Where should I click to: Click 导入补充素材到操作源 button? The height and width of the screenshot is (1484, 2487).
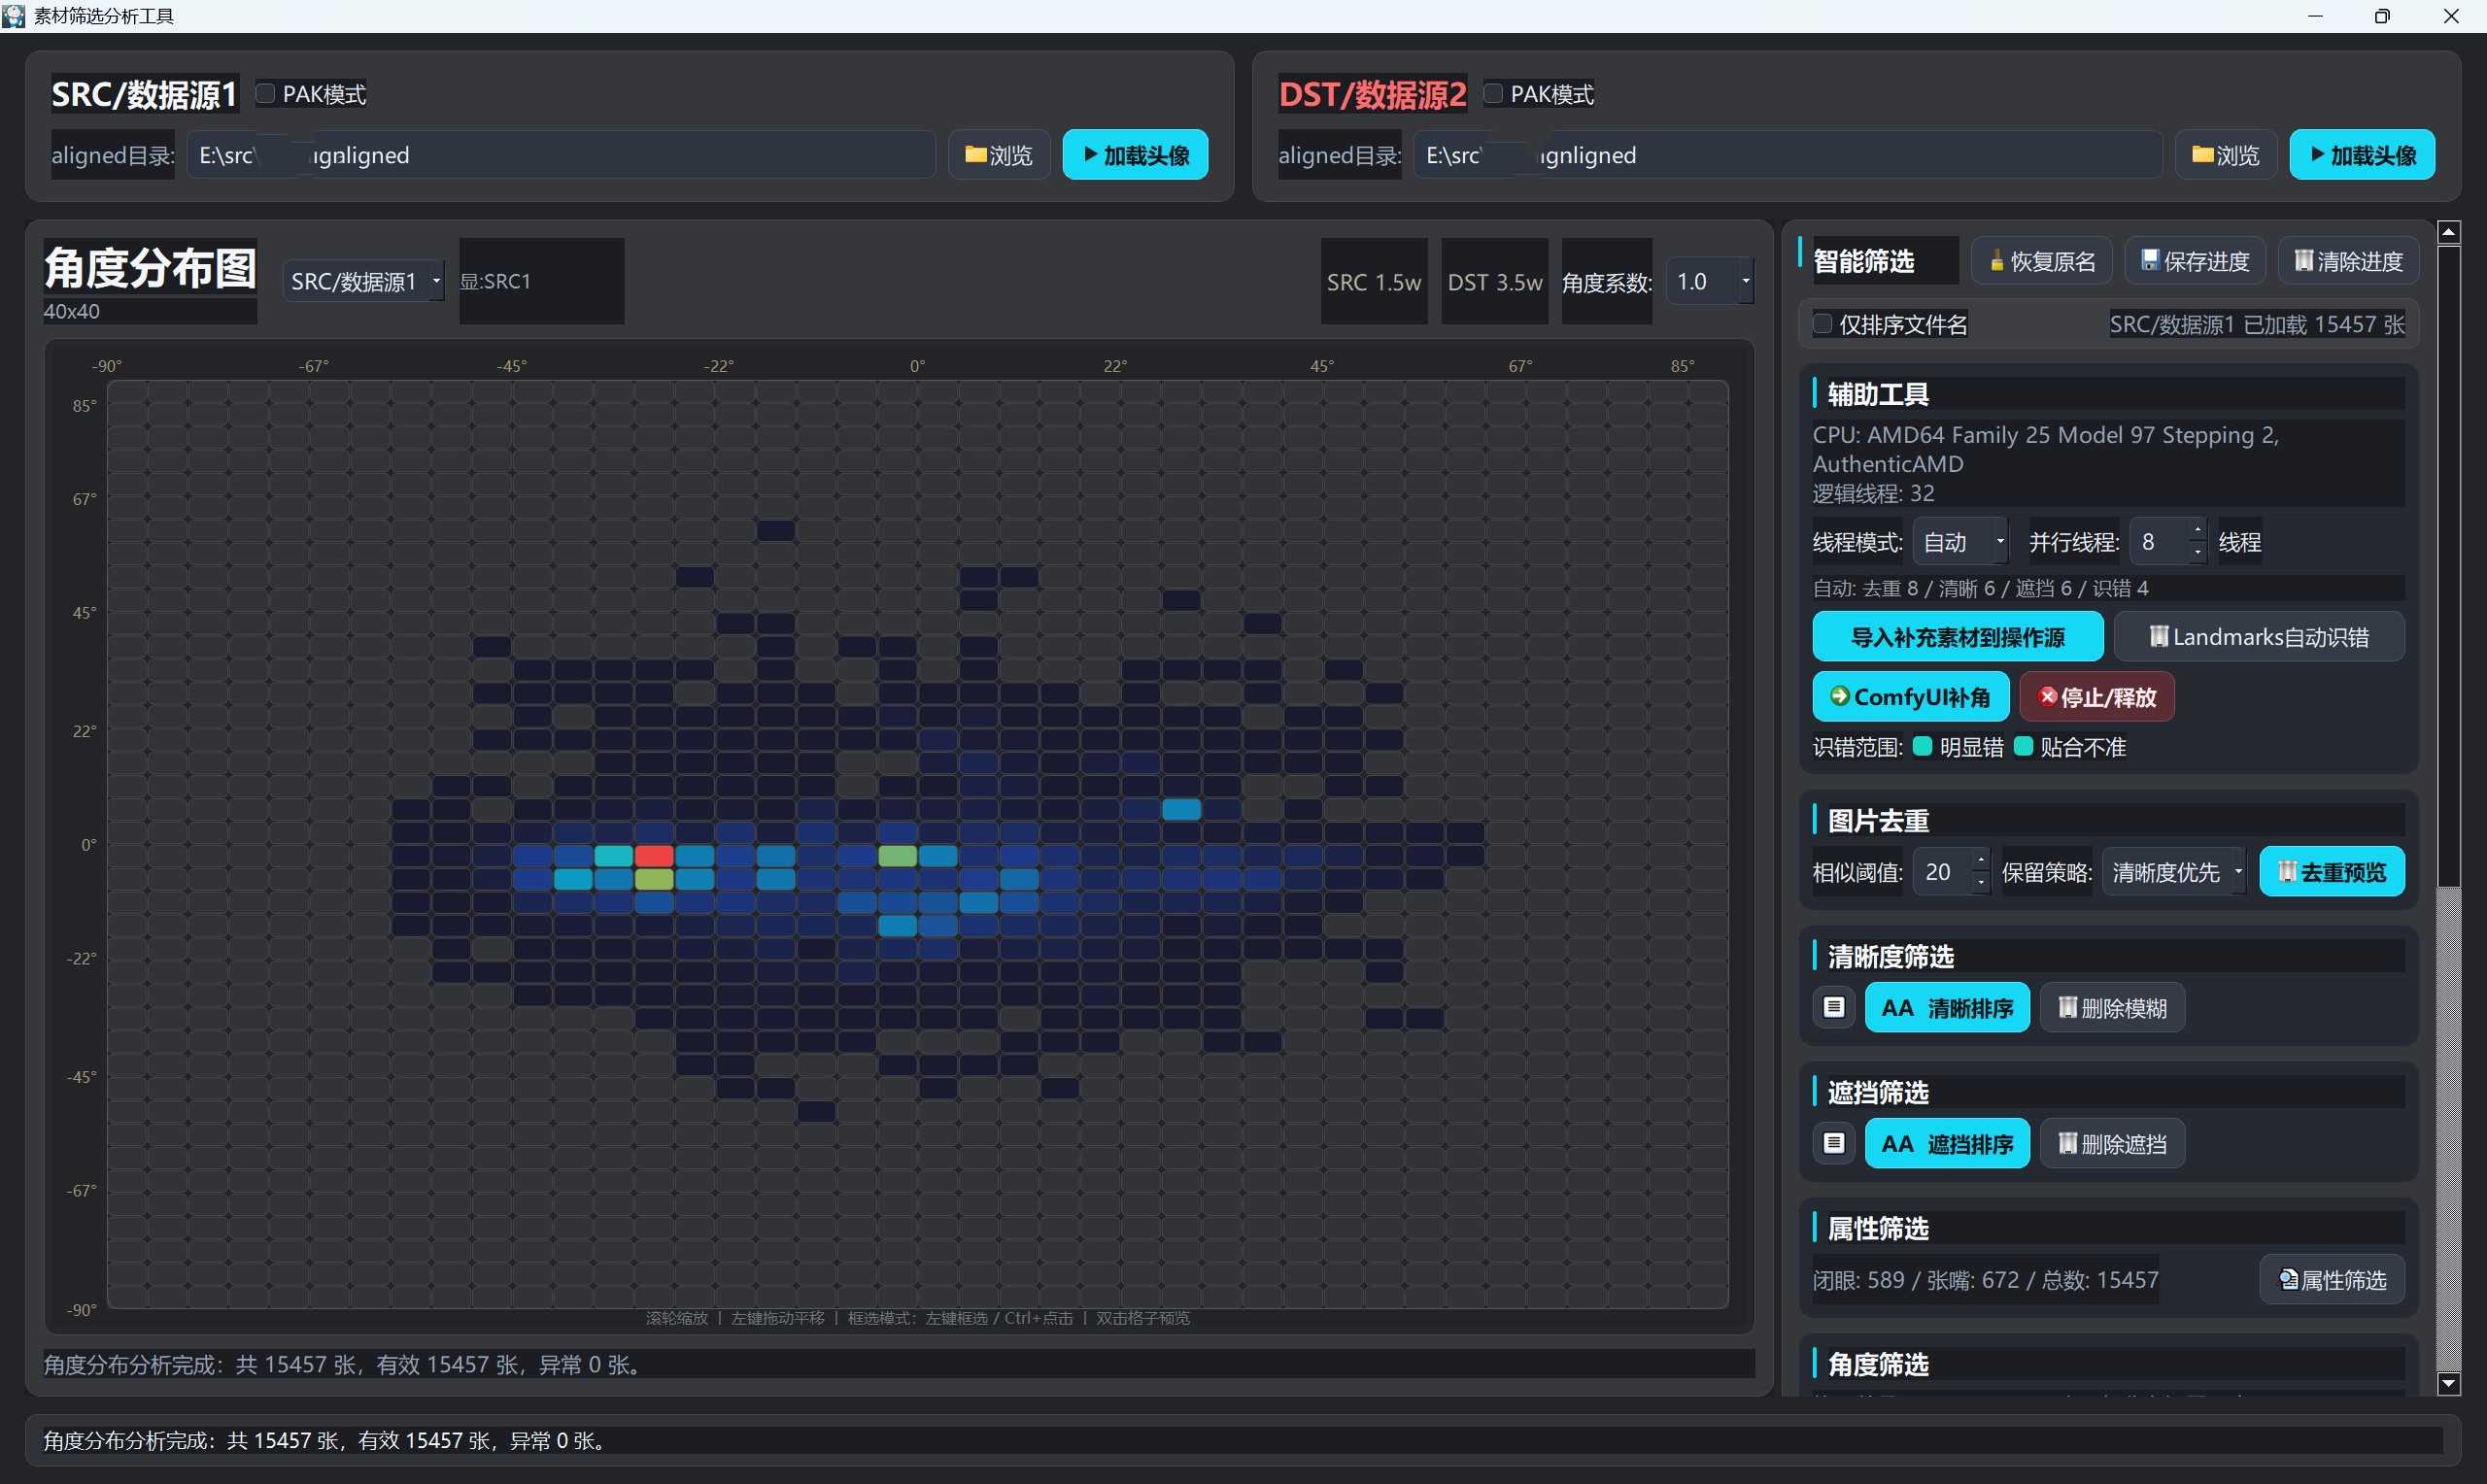click(x=1957, y=637)
